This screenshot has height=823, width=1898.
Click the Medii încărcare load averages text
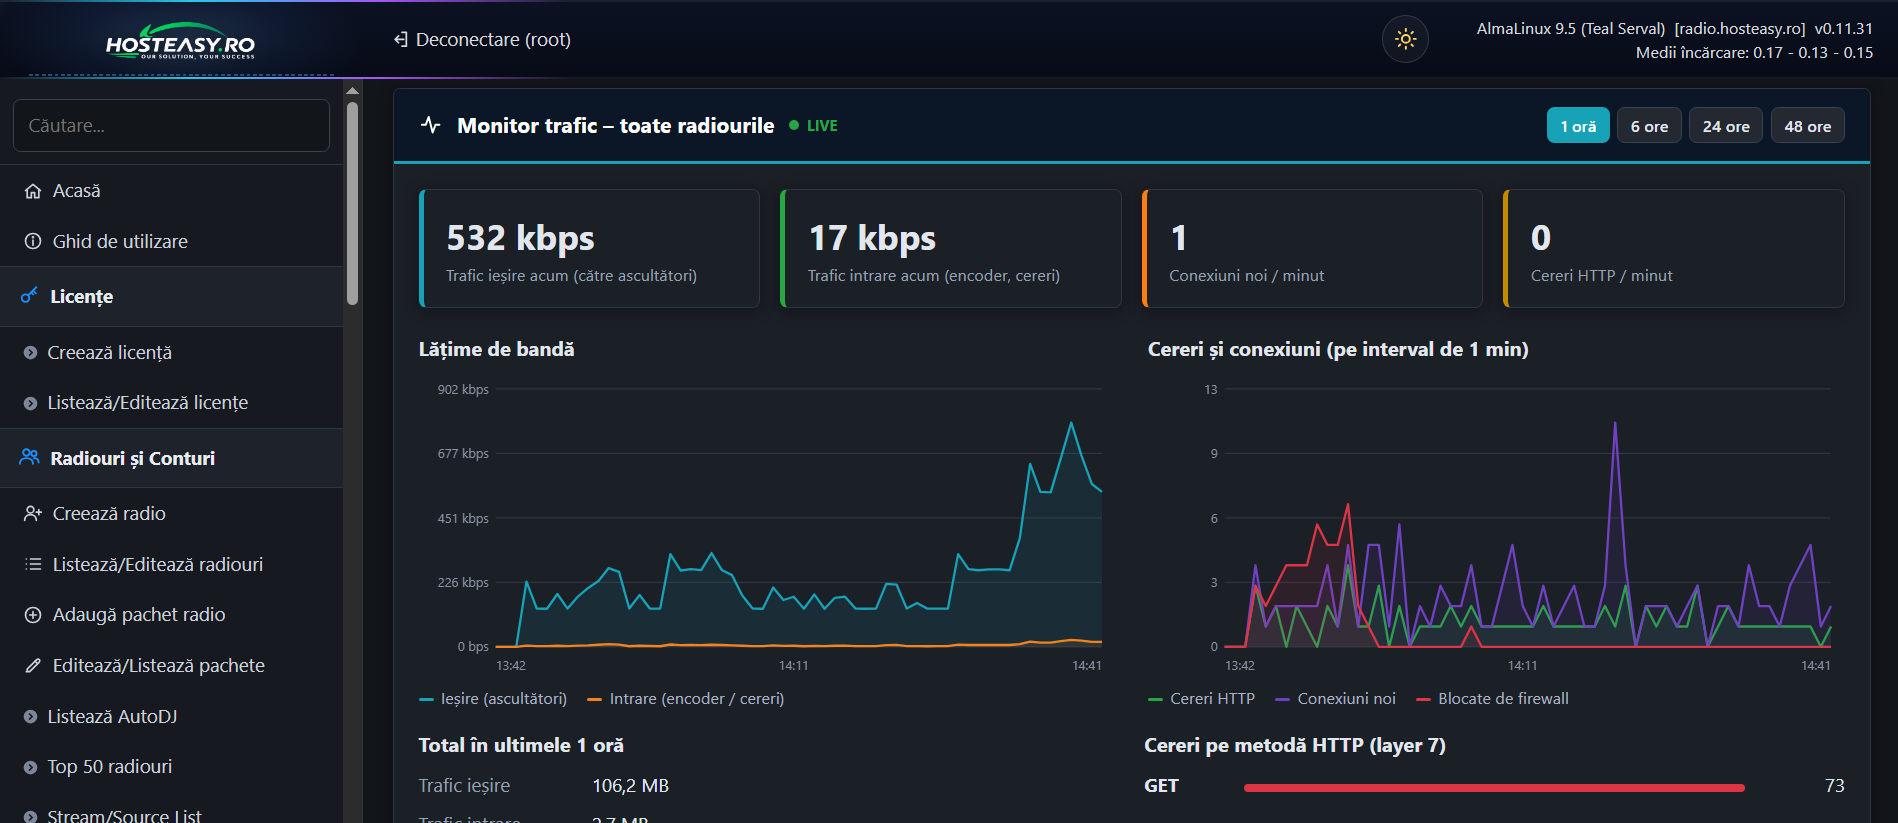pyautogui.click(x=1754, y=53)
